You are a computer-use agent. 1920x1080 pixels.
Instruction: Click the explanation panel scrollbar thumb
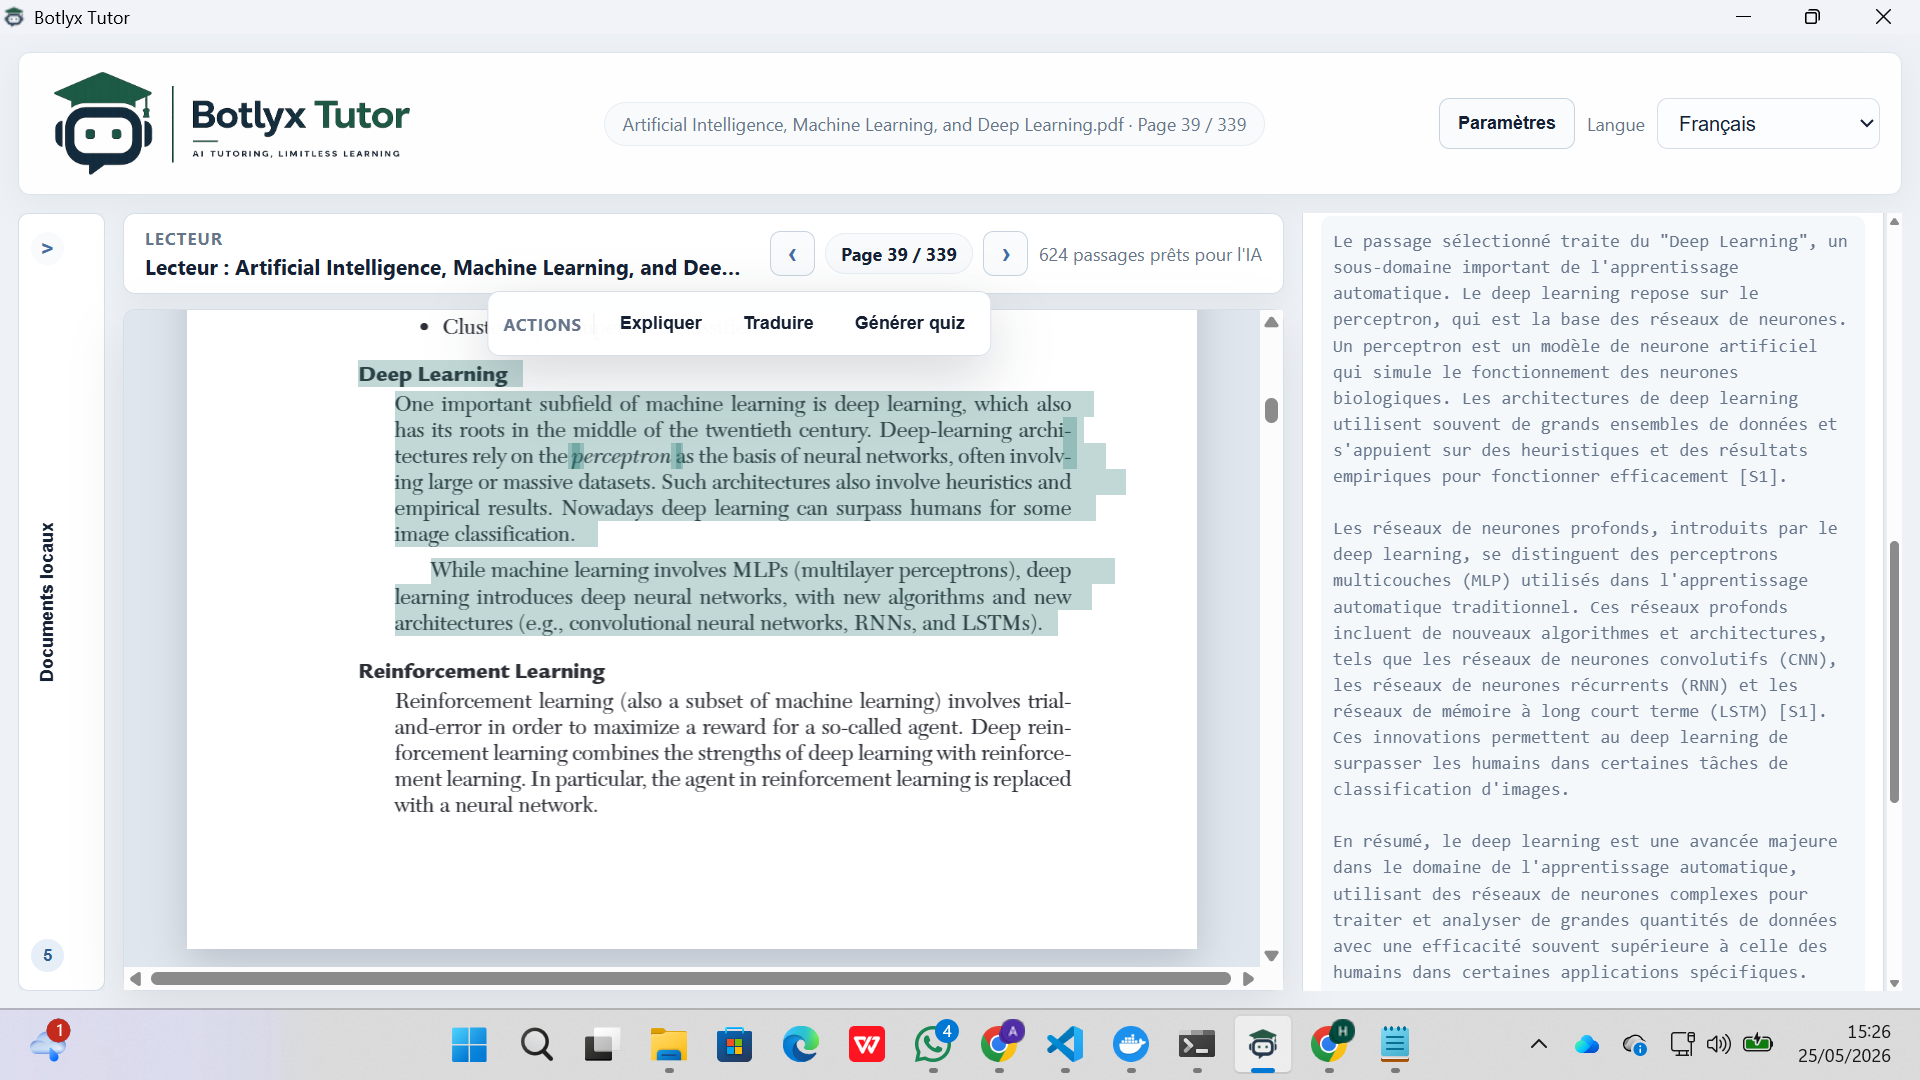click(x=1894, y=671)
